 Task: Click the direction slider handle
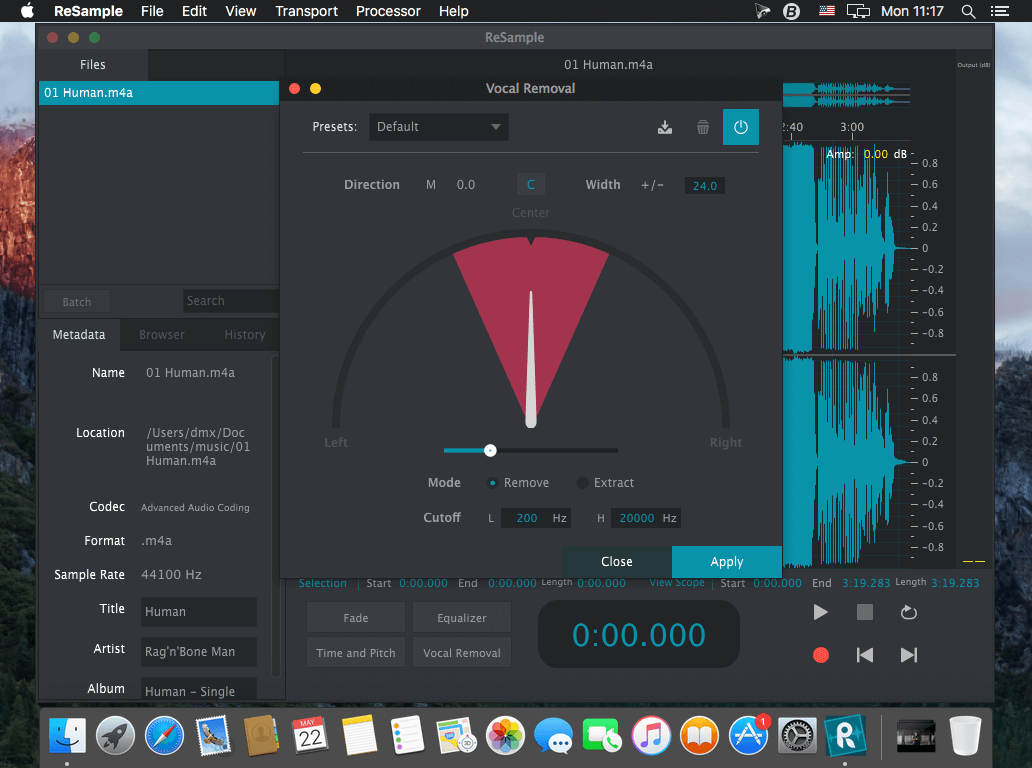pos(490,450)
